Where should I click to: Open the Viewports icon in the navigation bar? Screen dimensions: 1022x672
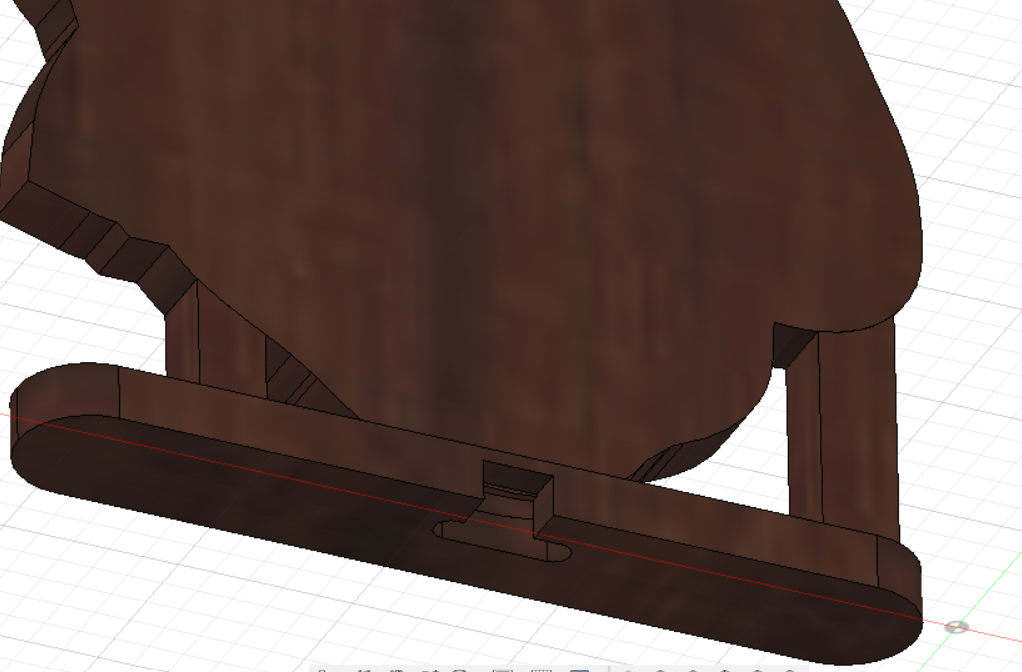coord(579,669)
